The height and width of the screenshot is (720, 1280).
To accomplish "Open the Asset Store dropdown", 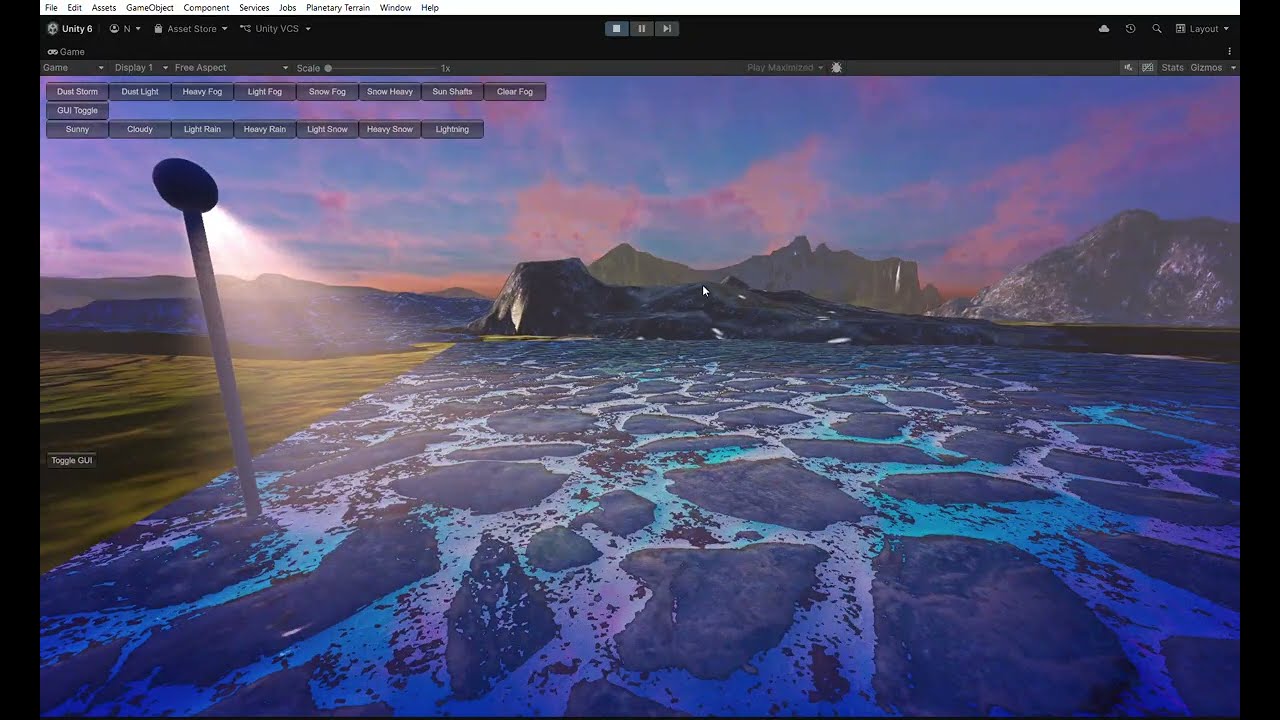I will [191, 29].
